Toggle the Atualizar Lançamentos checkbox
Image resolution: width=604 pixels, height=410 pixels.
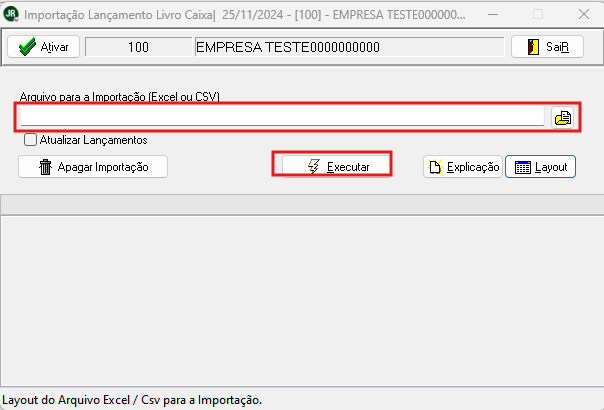[x=30, y=139]
